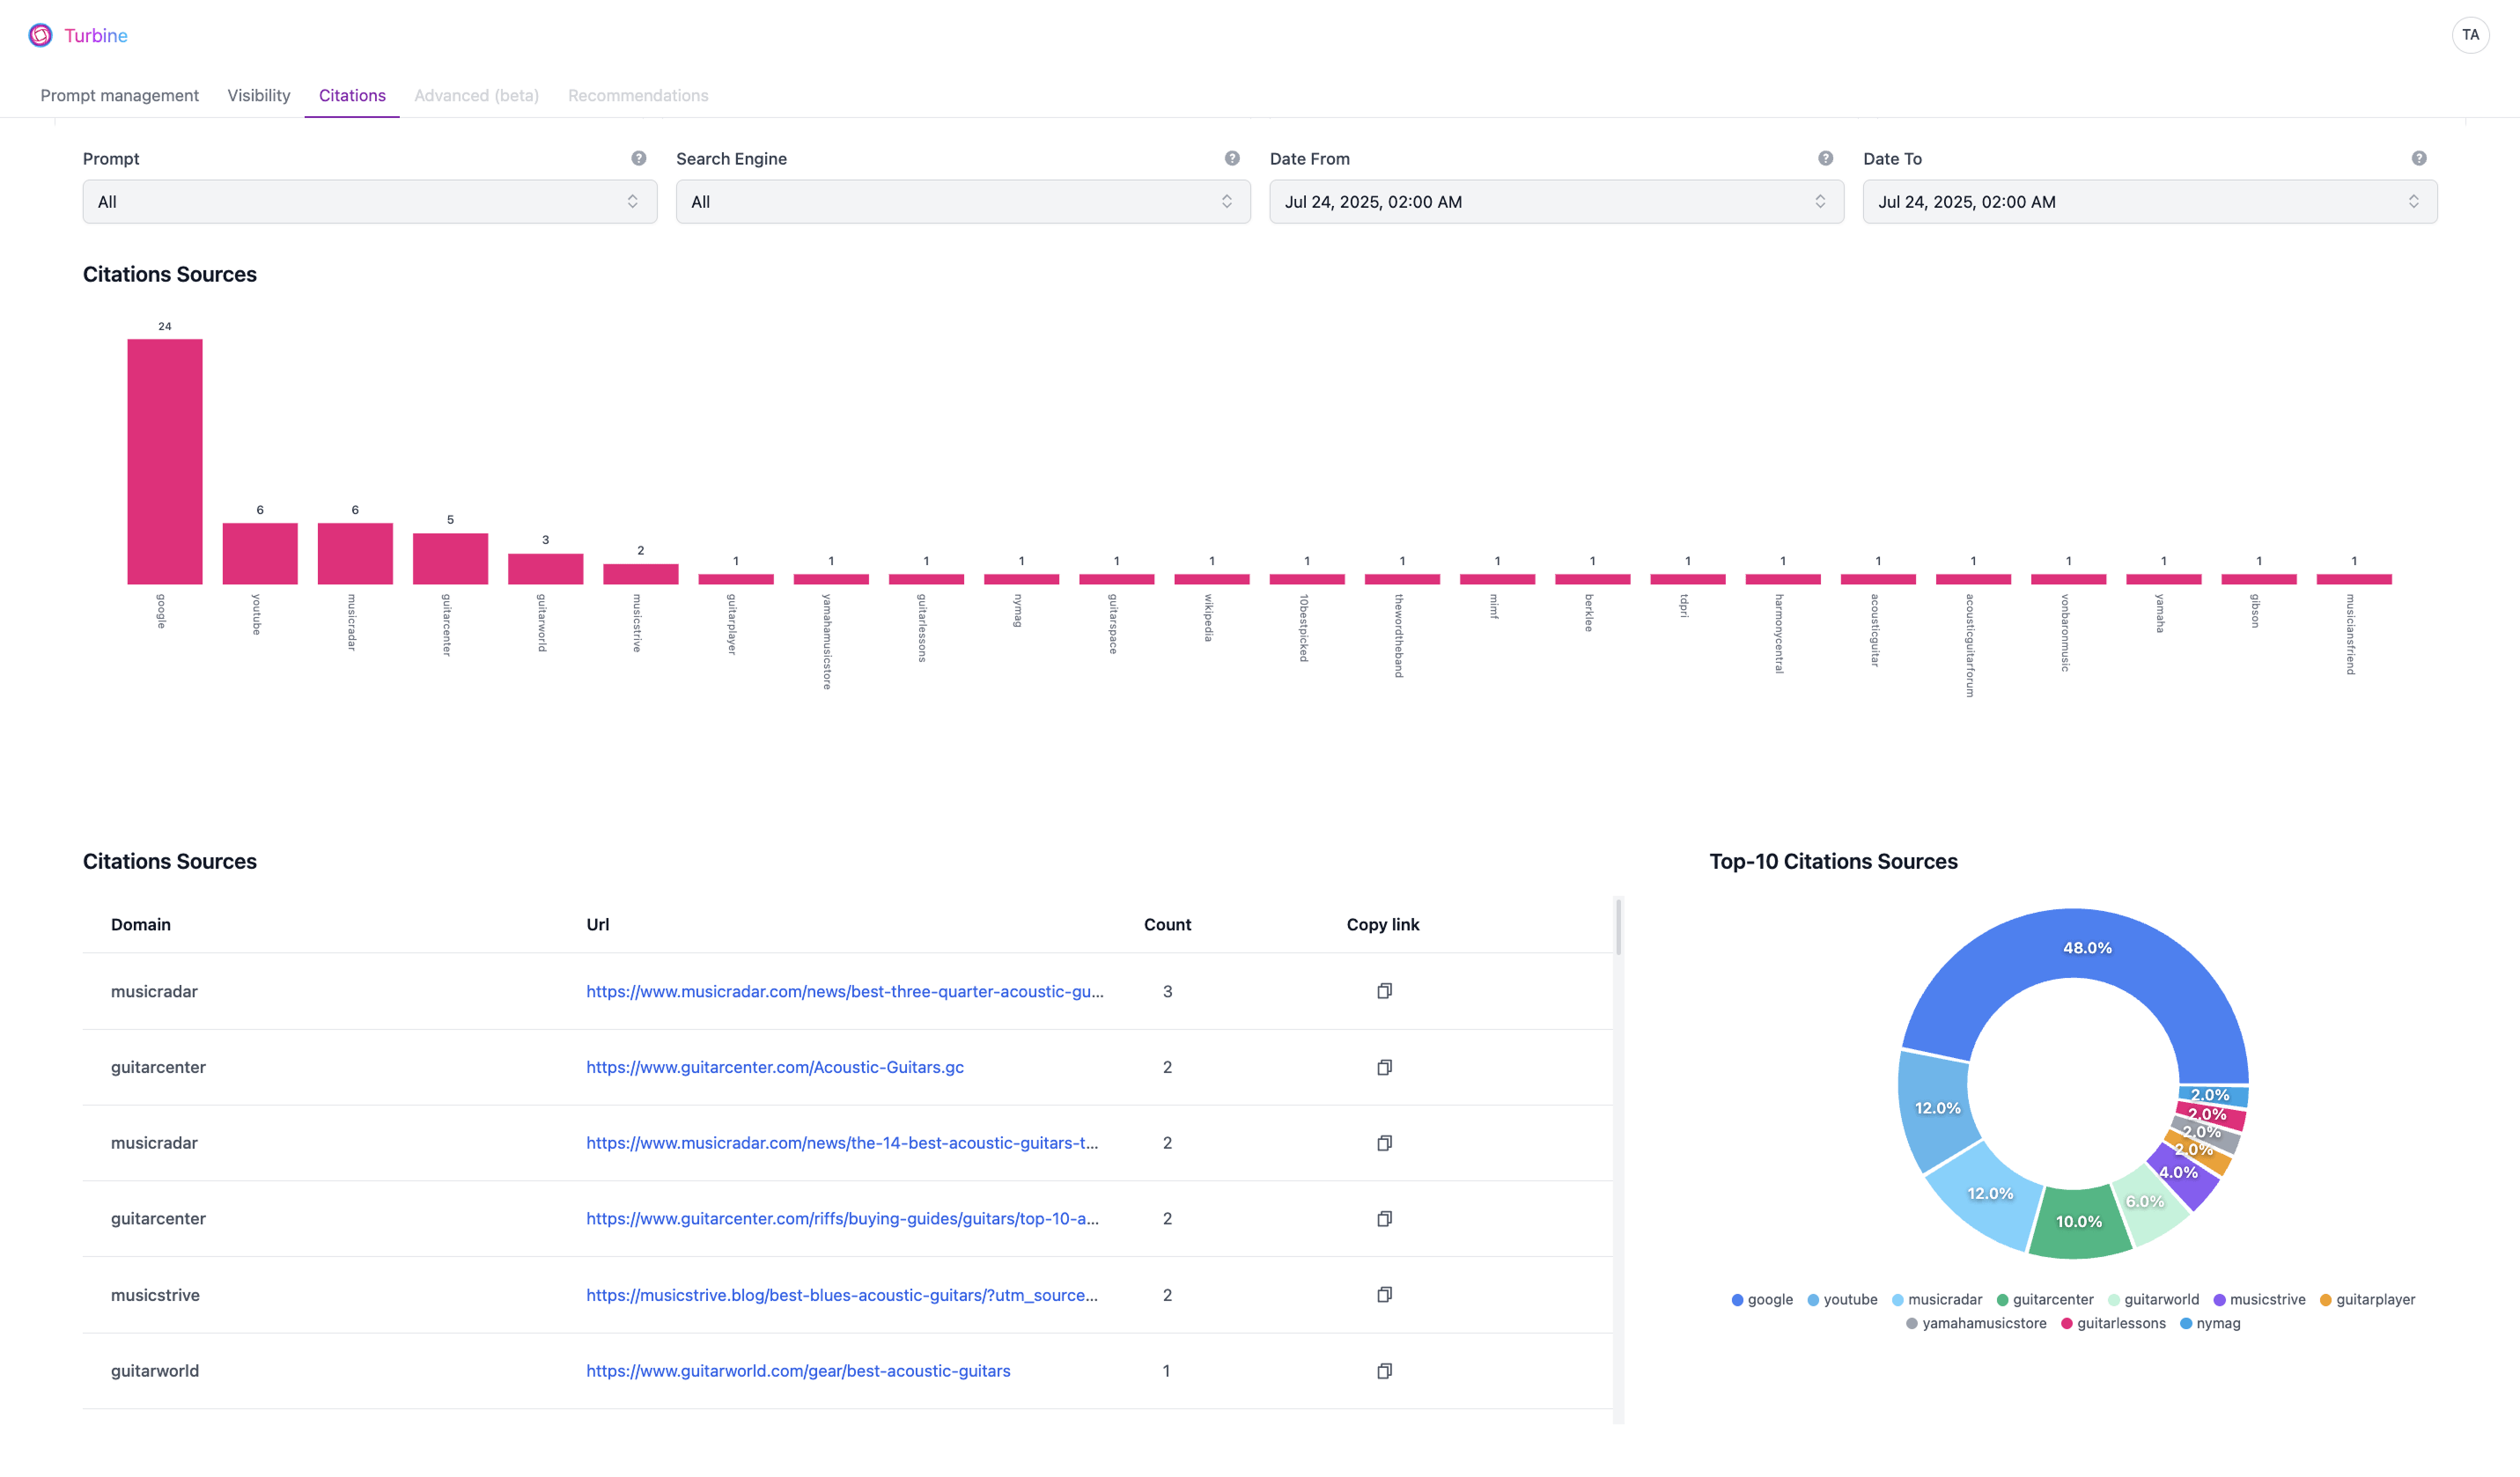Open the TA user avatar menu

[x=2470, y=35]
